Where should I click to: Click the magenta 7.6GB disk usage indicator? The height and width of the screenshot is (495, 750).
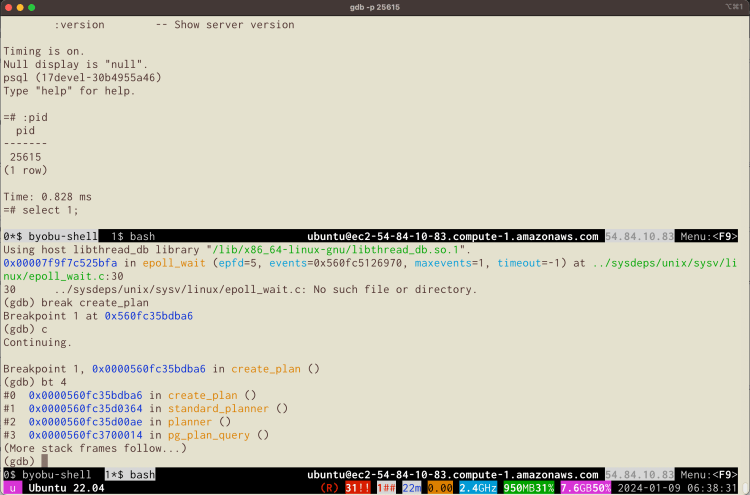coord(579,488)
